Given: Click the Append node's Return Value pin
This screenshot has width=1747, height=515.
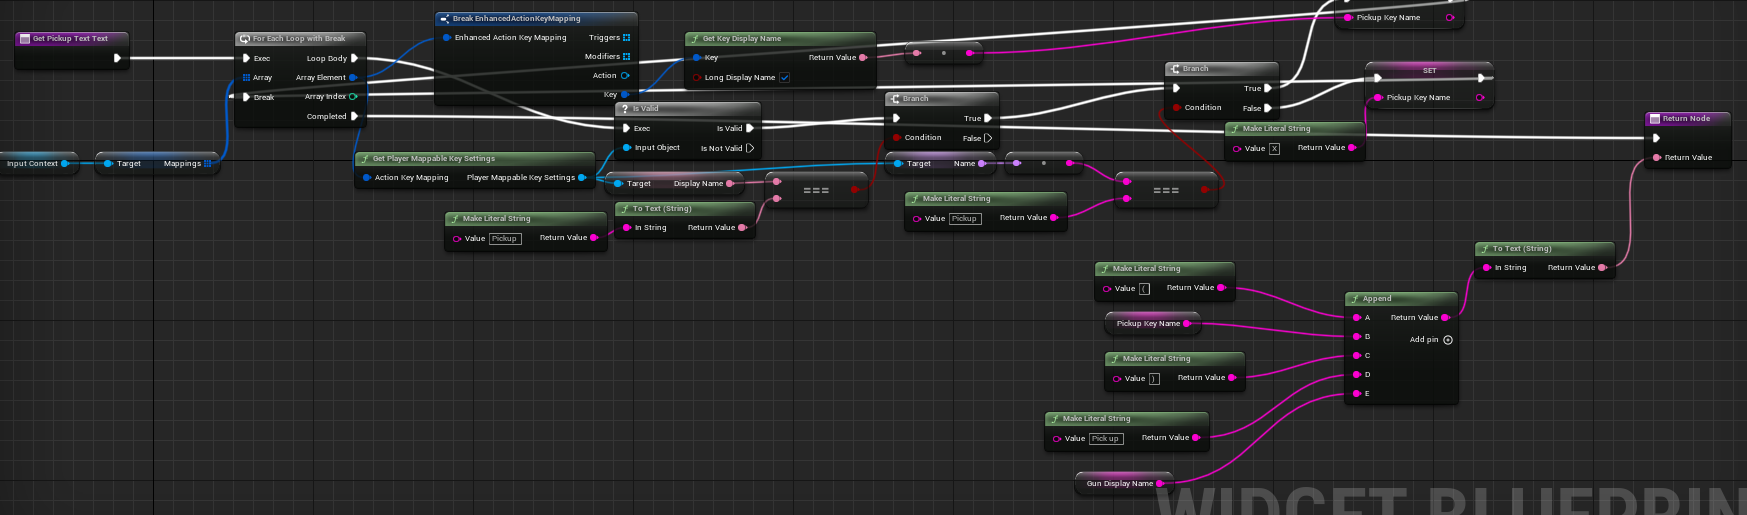Looking at the screenshot, I should [x=1445, y=318].
